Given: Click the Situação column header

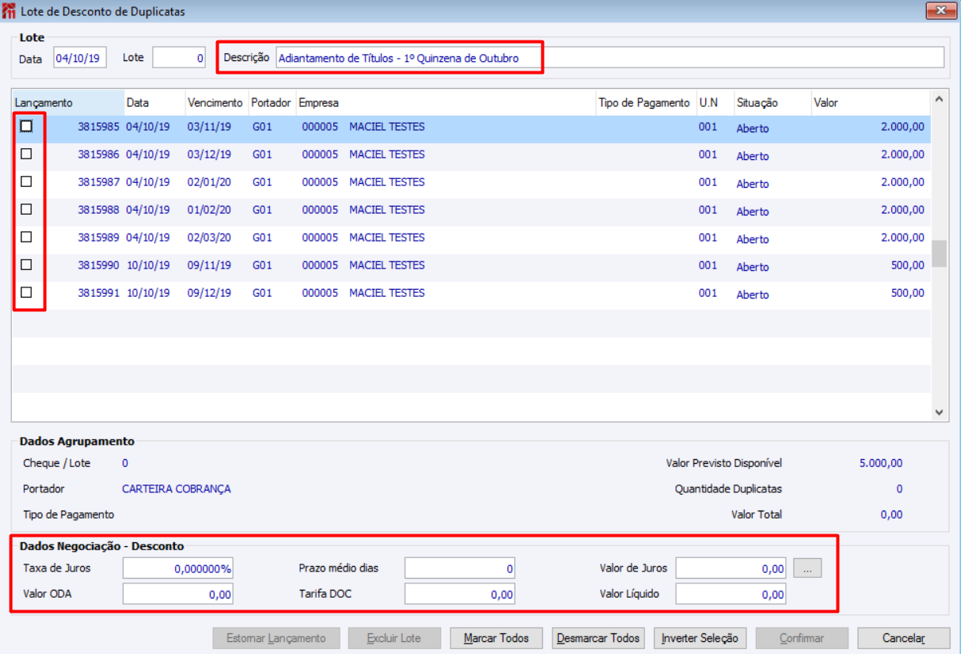Looking at the screenshot, I should [x=772, y=102].
